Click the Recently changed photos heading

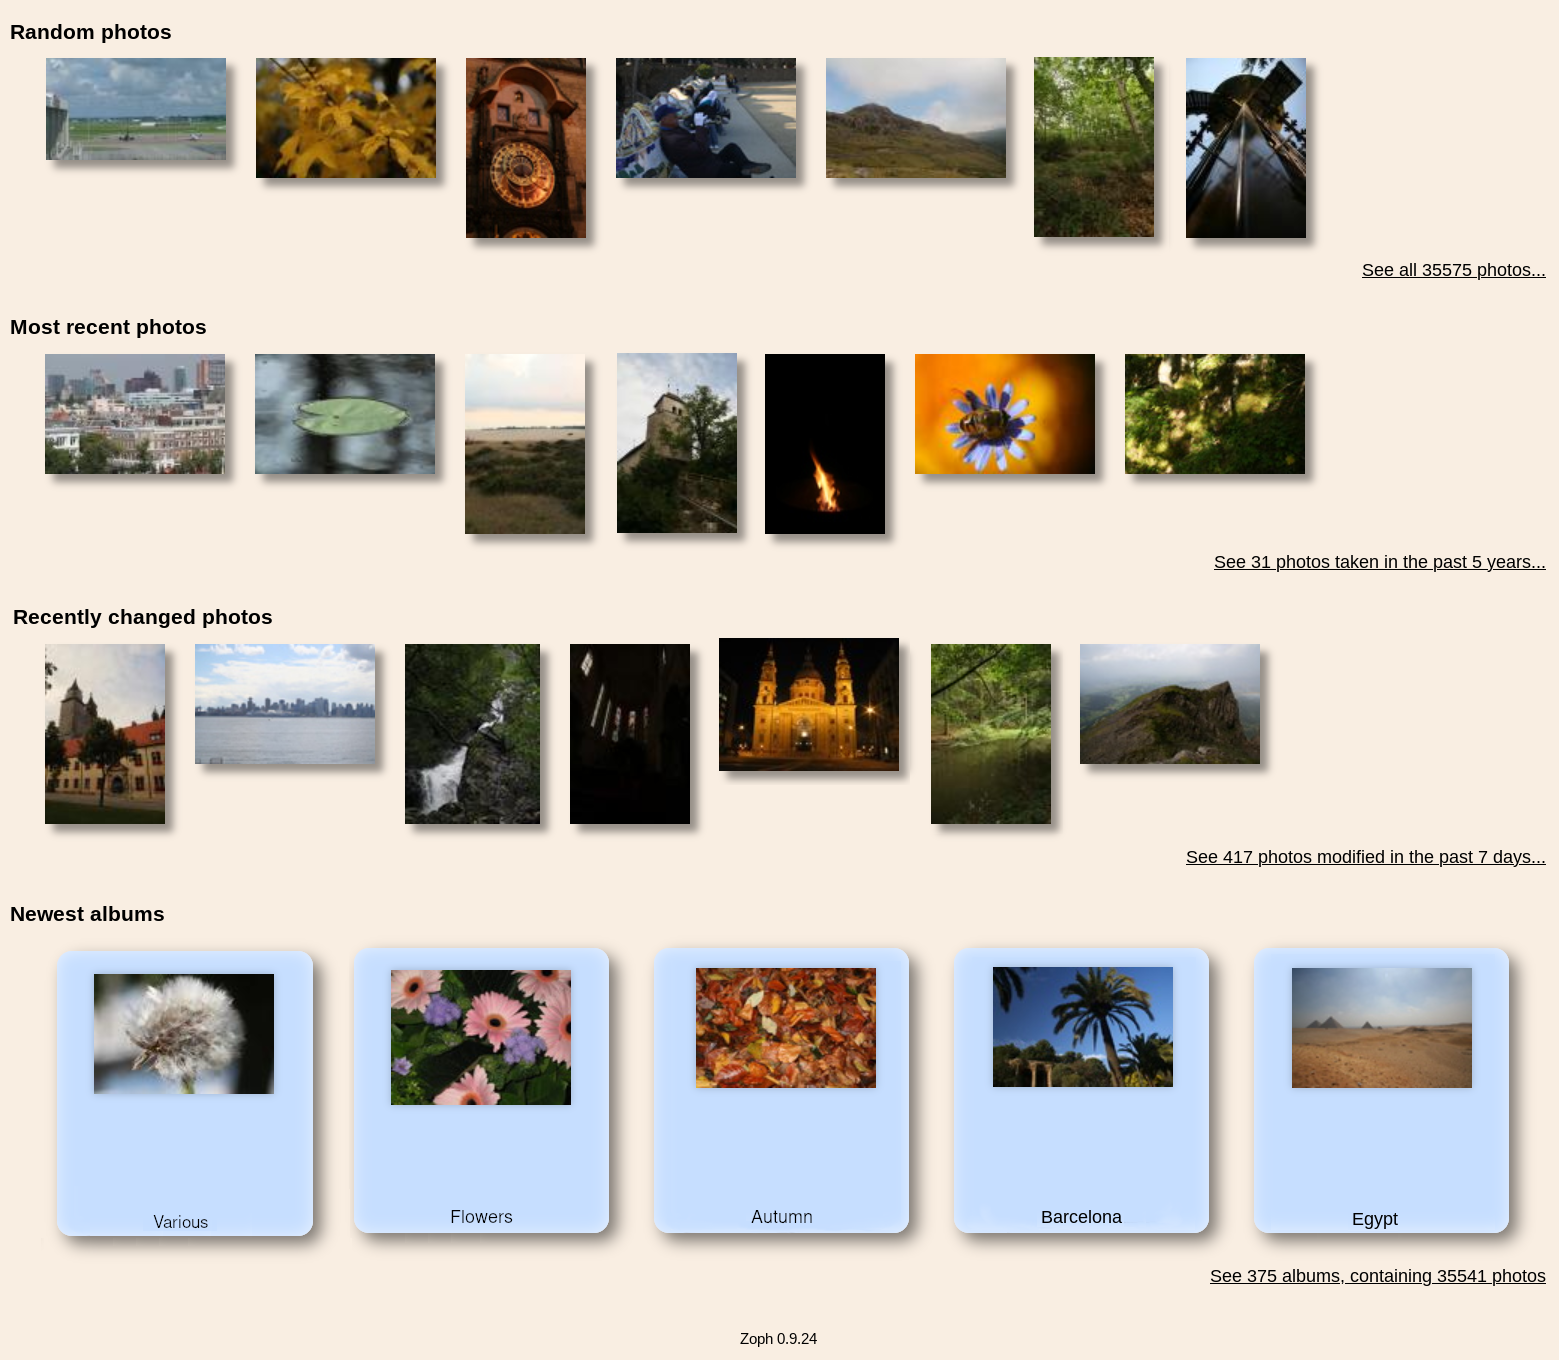143,617
